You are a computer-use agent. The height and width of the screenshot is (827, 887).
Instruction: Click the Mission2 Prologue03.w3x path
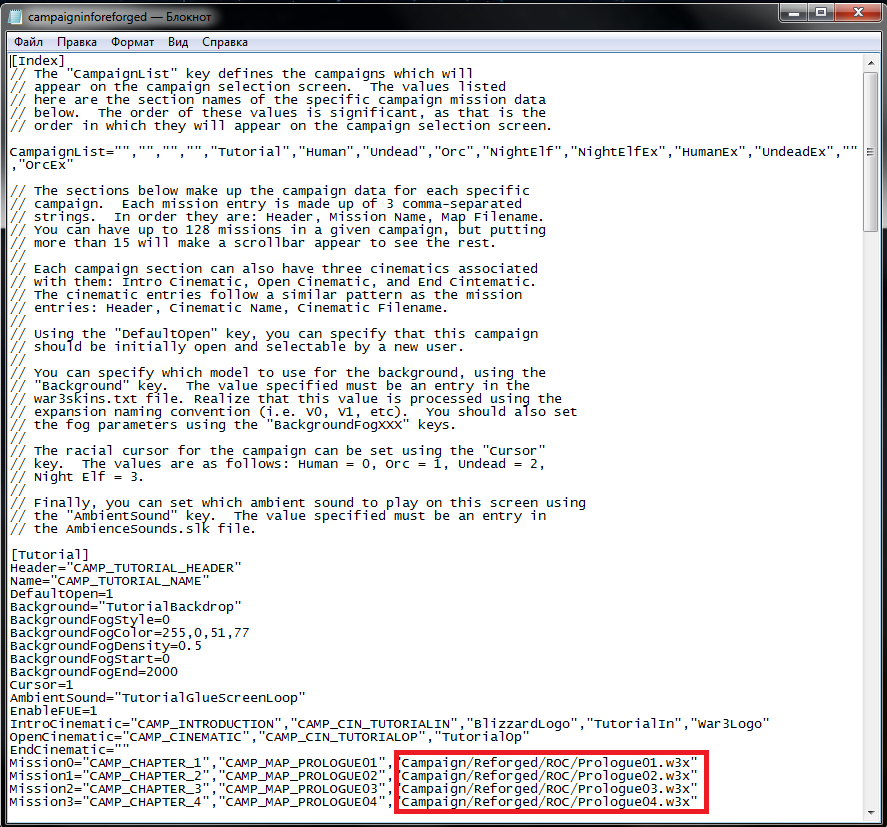548,789
